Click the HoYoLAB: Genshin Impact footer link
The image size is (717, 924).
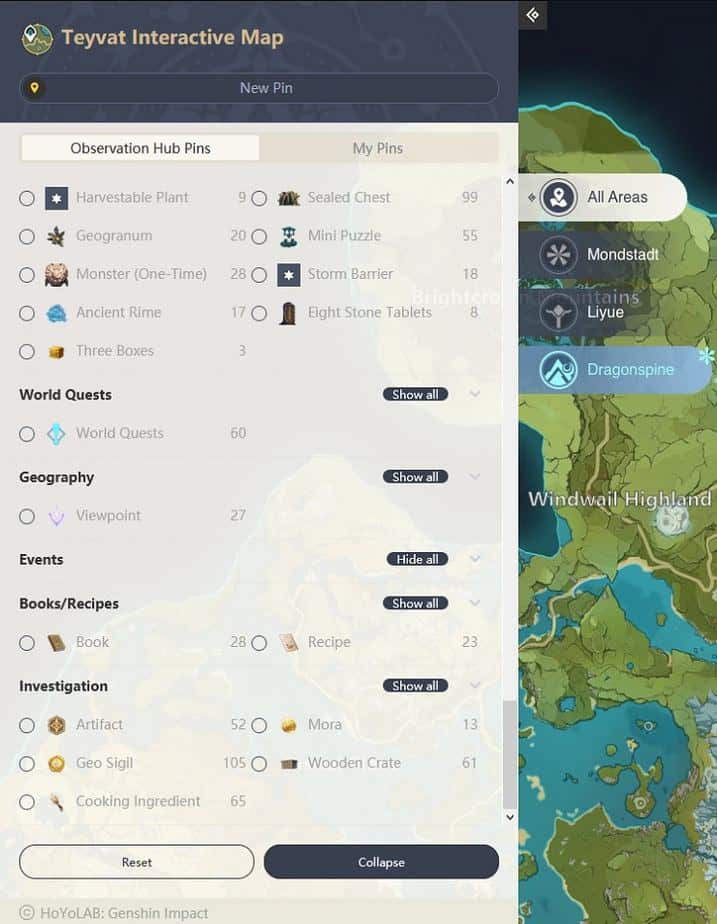tap(114, 913)
